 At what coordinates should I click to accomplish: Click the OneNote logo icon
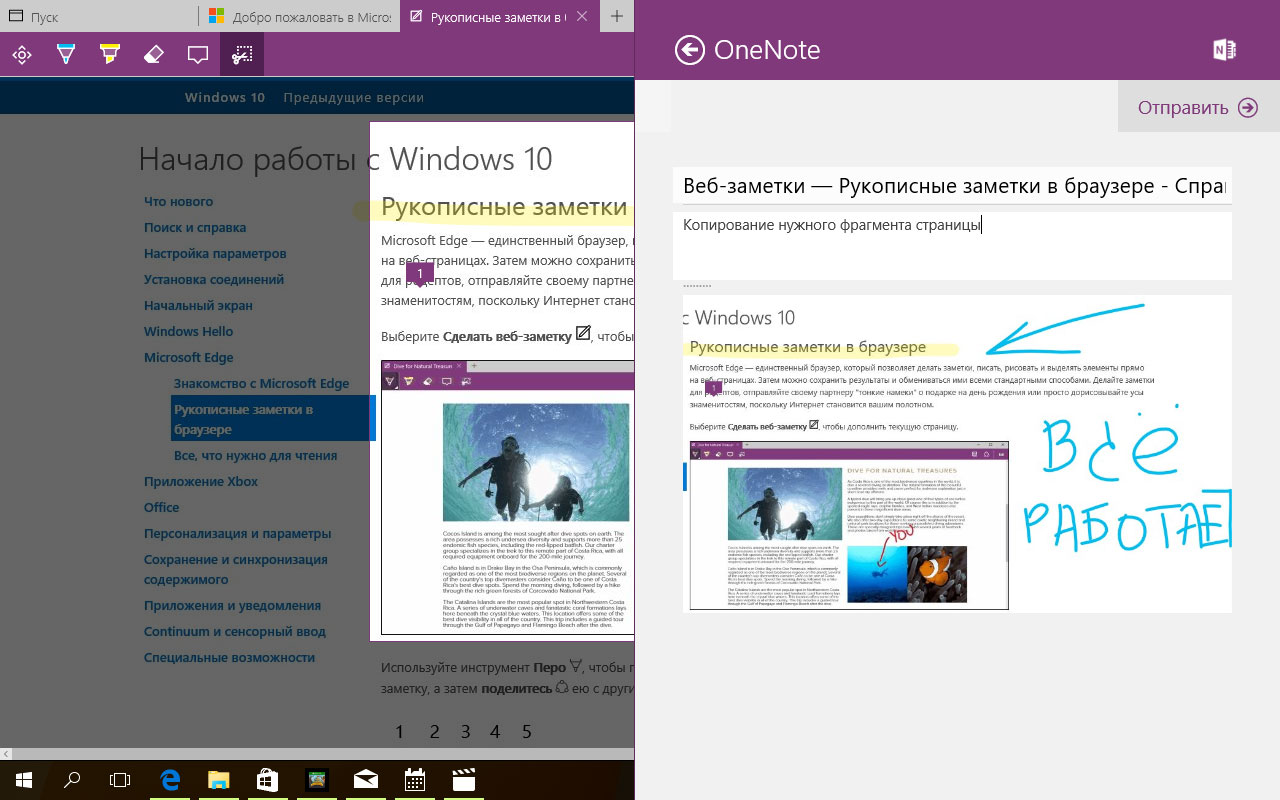pos(1224,50)
